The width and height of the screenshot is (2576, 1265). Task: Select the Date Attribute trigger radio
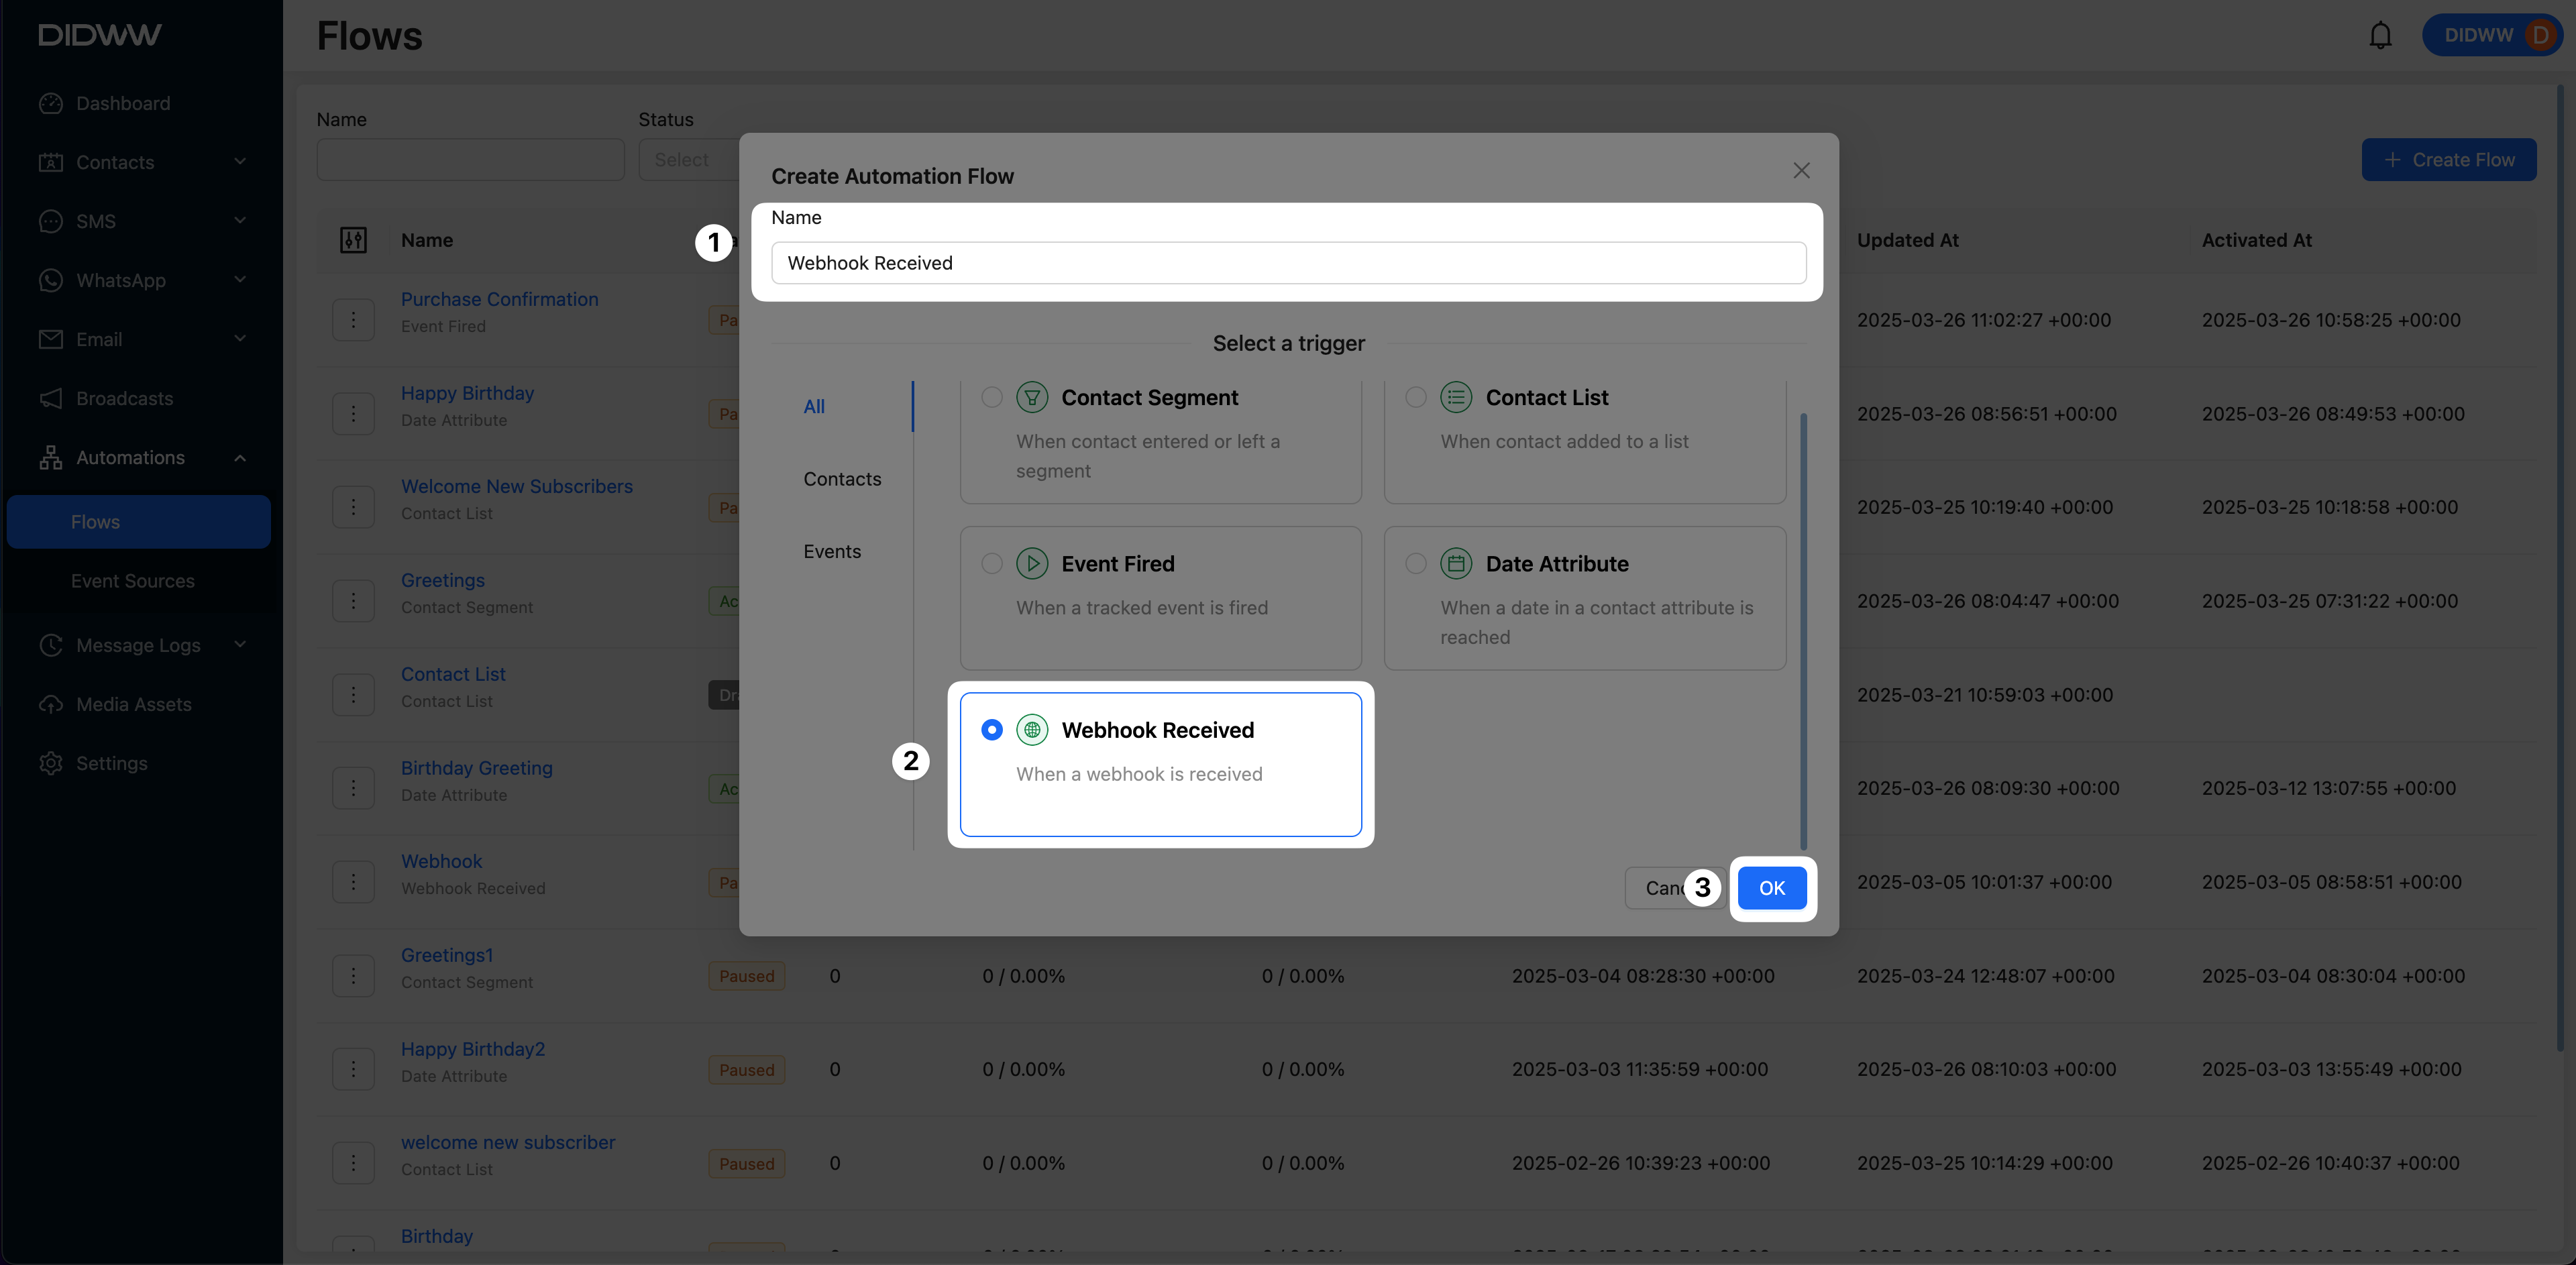[1415, 564]
